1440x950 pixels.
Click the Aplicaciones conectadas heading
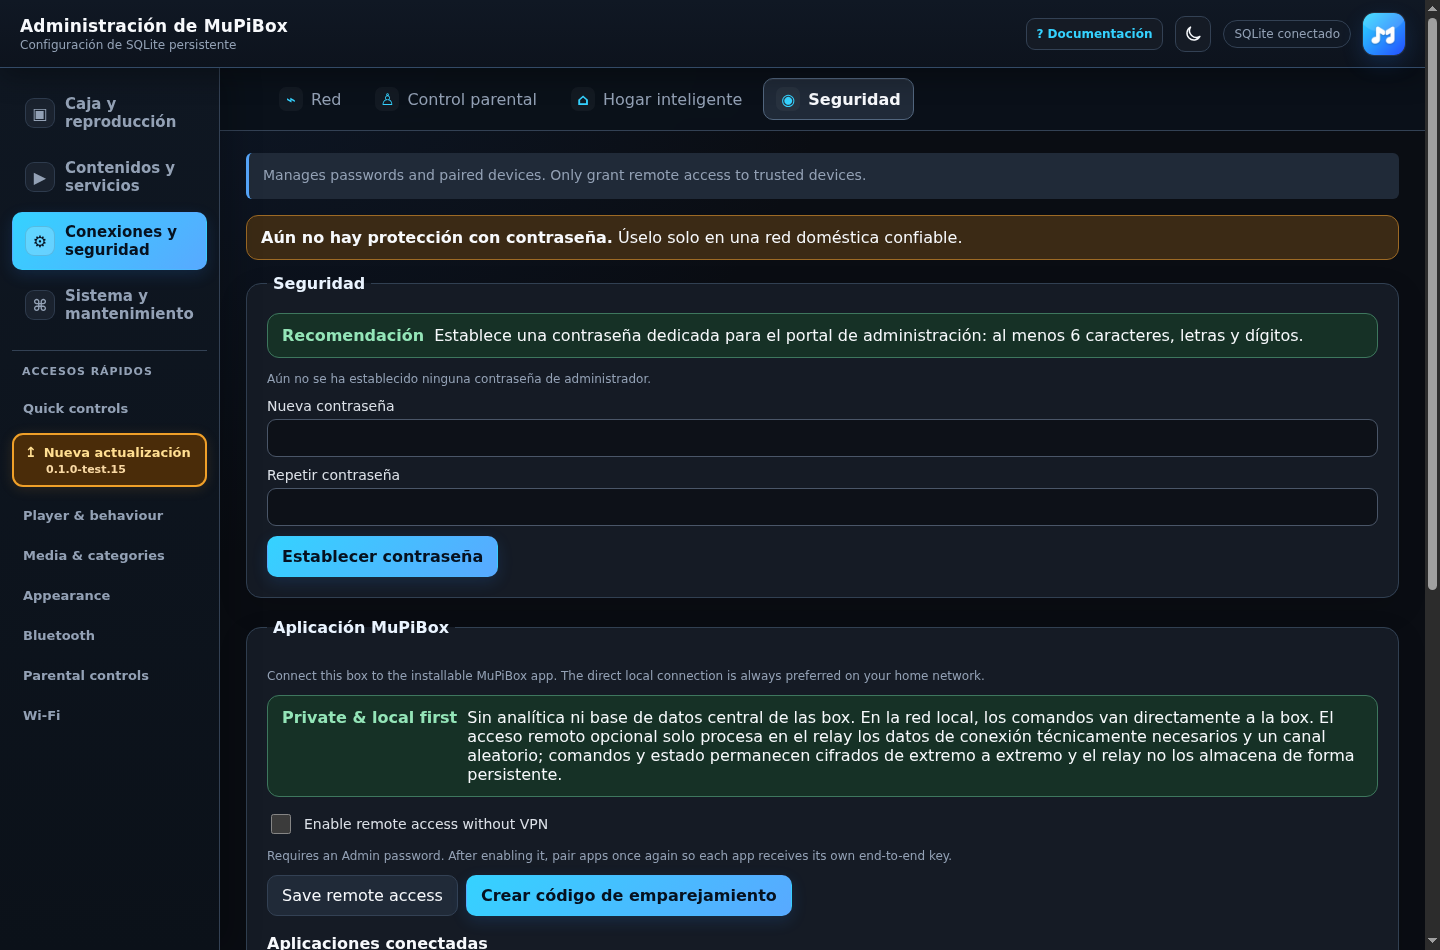click(377, 942)
